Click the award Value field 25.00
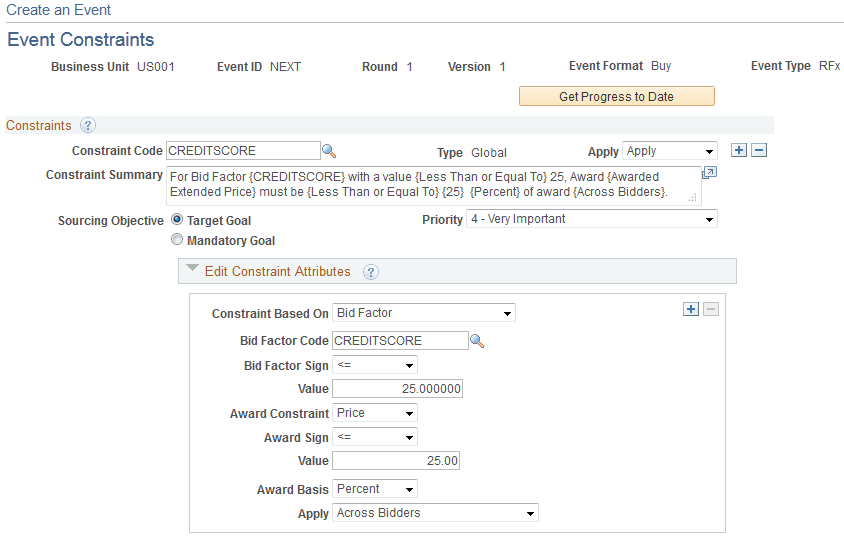This screenshot has width=844, height=537. click(x=396, y=461)
